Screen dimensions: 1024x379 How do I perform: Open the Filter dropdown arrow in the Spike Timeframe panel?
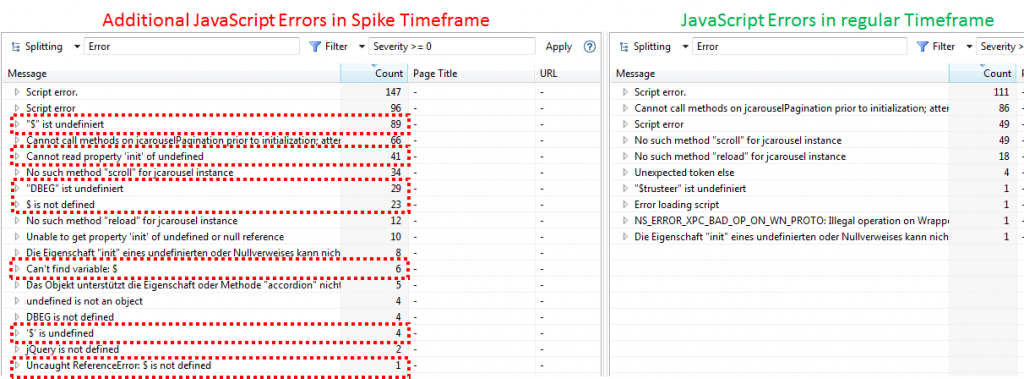[x=362, y=47]
